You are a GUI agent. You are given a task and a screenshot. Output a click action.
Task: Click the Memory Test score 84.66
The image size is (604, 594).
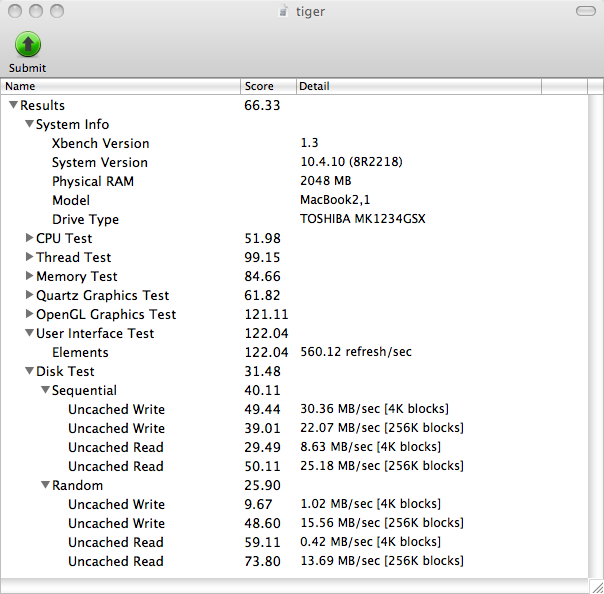[262, 276]
